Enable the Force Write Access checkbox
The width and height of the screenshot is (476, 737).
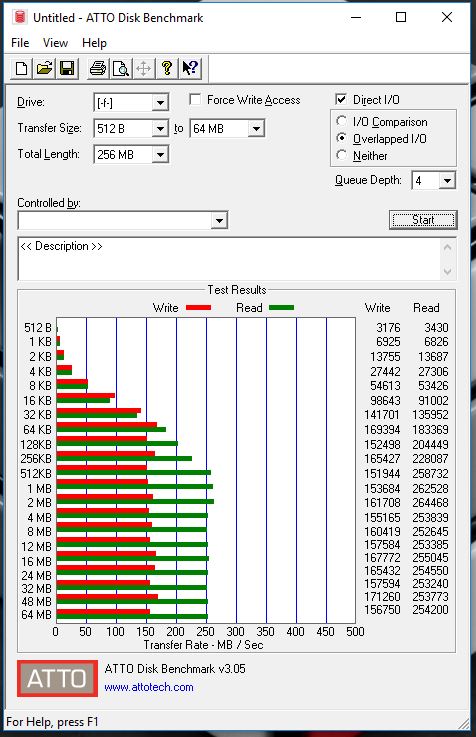tap(195, 100)
